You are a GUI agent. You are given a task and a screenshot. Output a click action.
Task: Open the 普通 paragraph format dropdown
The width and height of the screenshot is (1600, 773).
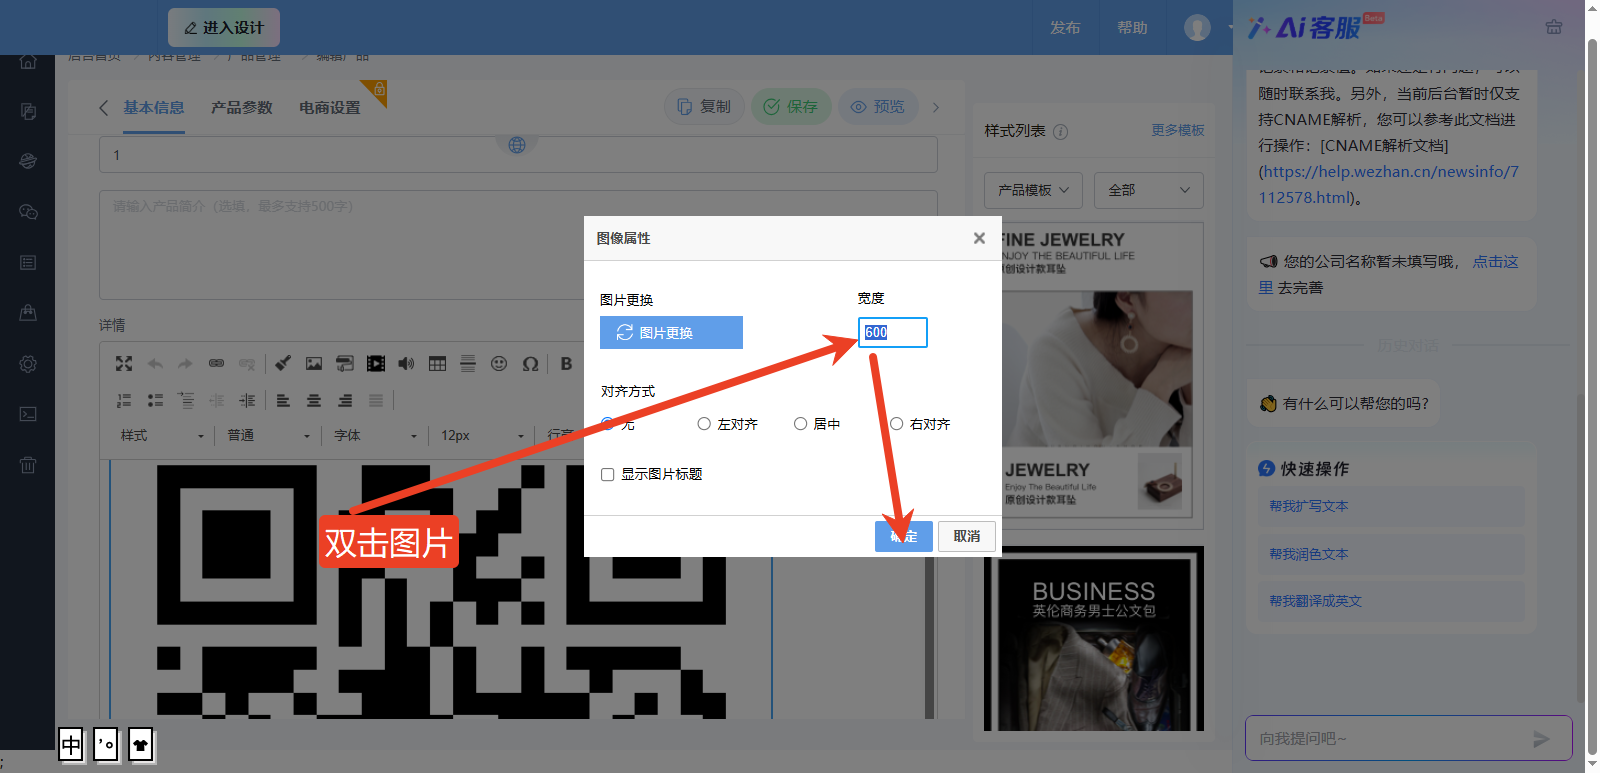268,436
